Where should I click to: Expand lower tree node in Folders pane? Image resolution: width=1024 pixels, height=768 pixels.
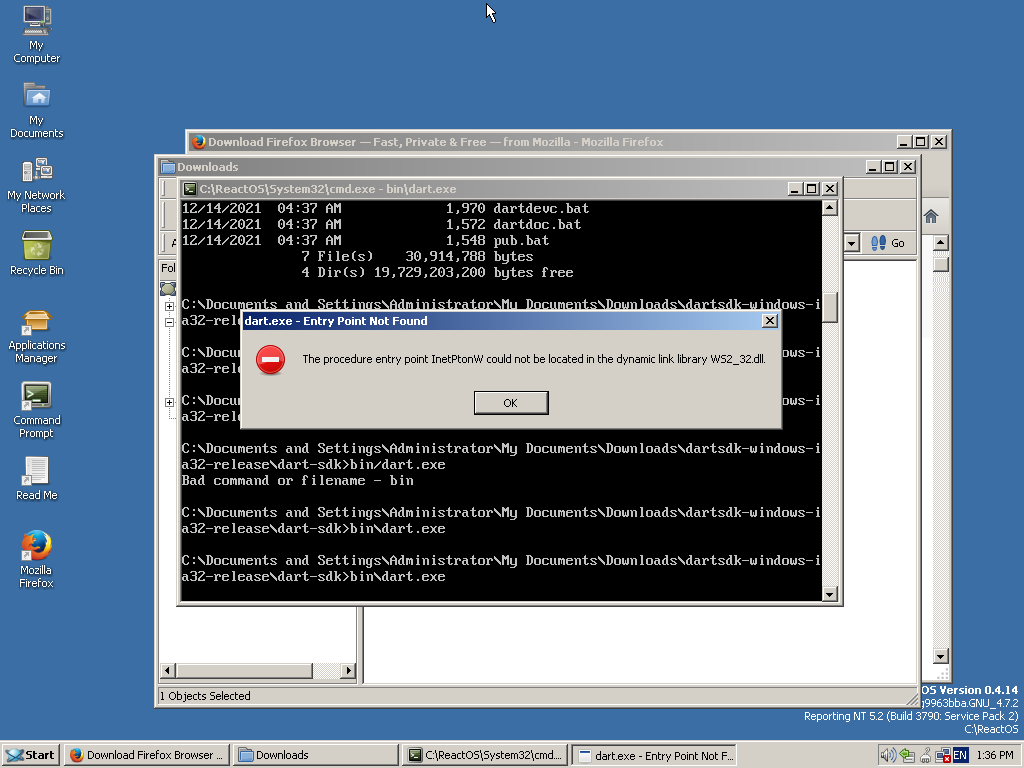pyautogui.click(x=169, y=402)
